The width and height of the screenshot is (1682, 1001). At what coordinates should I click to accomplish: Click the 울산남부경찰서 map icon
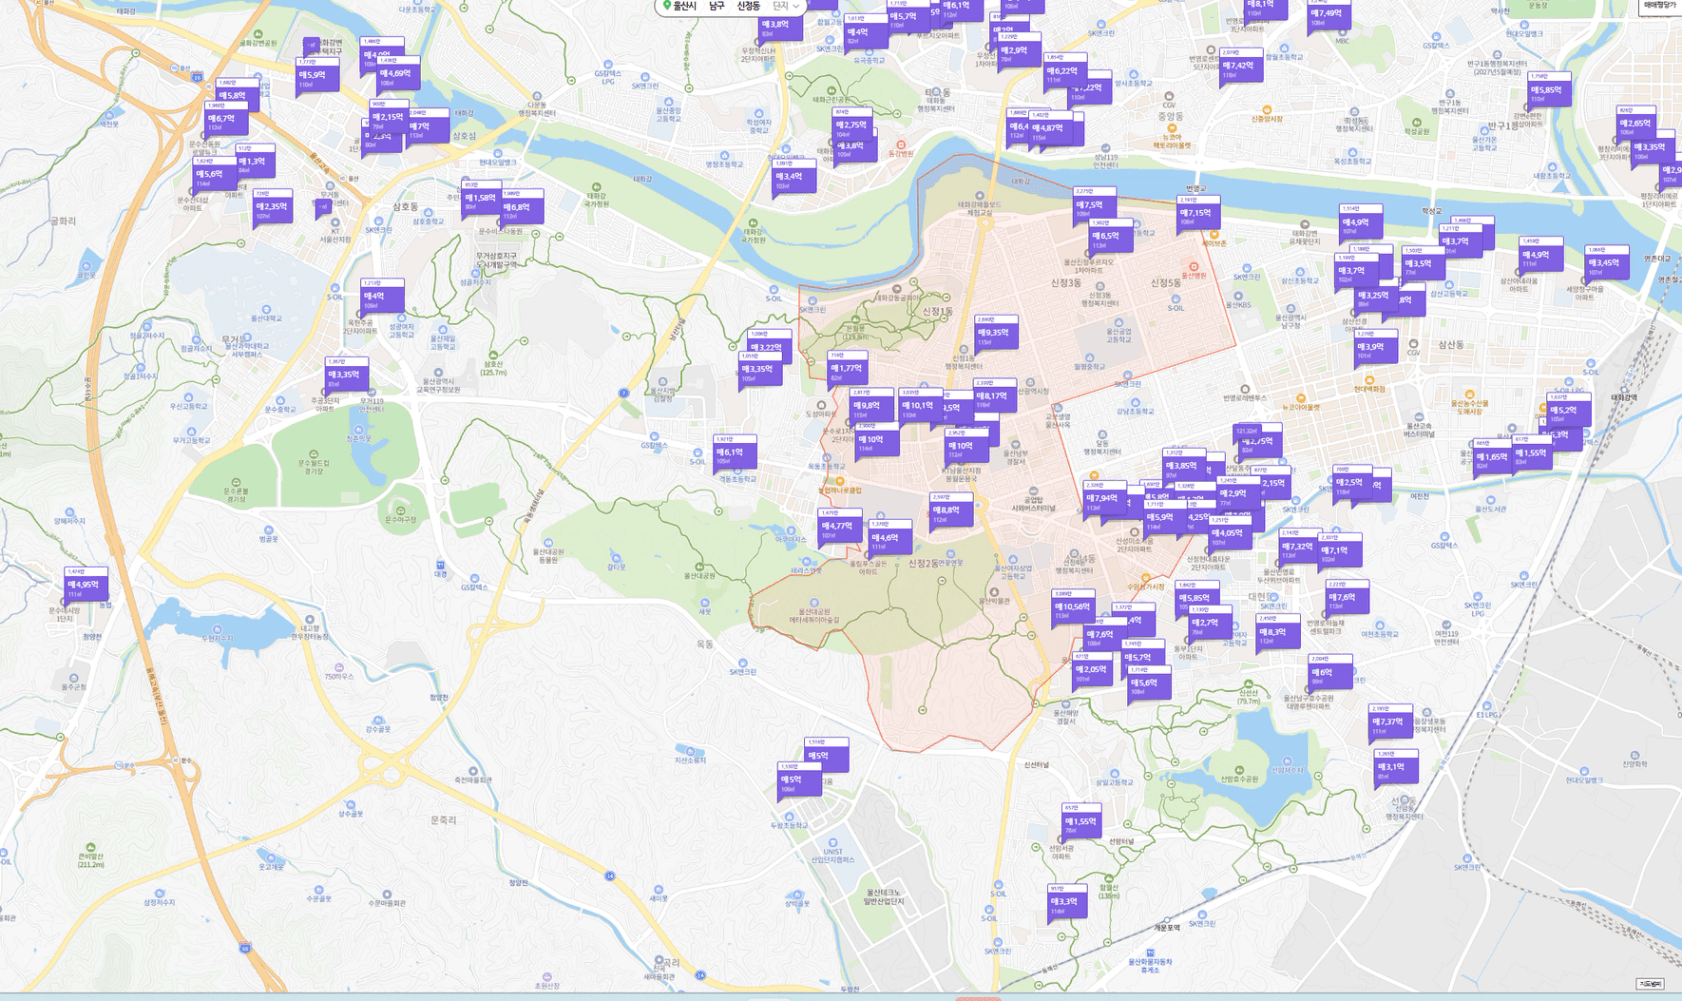pyautogui.click(x=1015, y=445)
